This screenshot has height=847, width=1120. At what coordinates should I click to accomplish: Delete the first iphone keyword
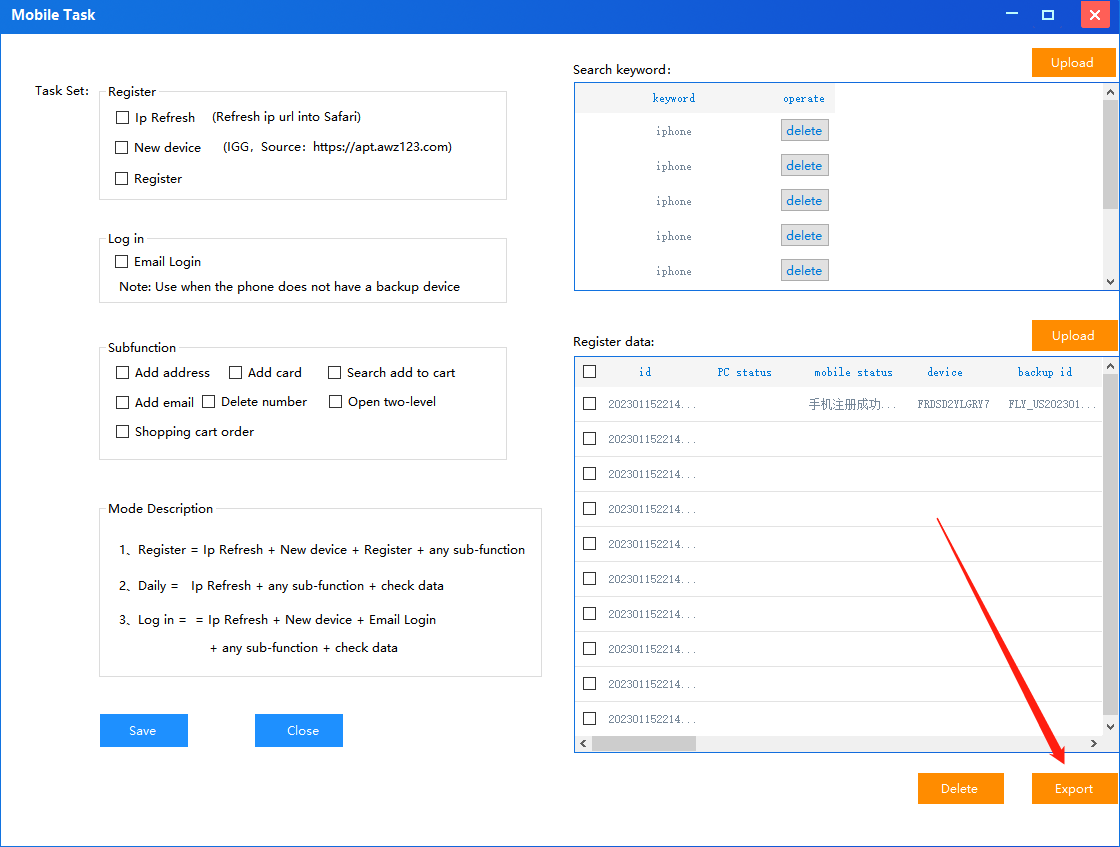click(804, 131)
